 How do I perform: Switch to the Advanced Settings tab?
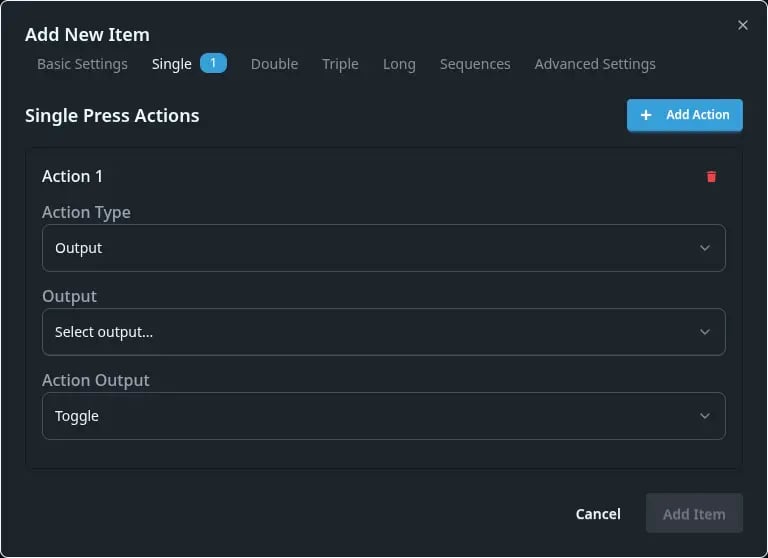(595, 64)
